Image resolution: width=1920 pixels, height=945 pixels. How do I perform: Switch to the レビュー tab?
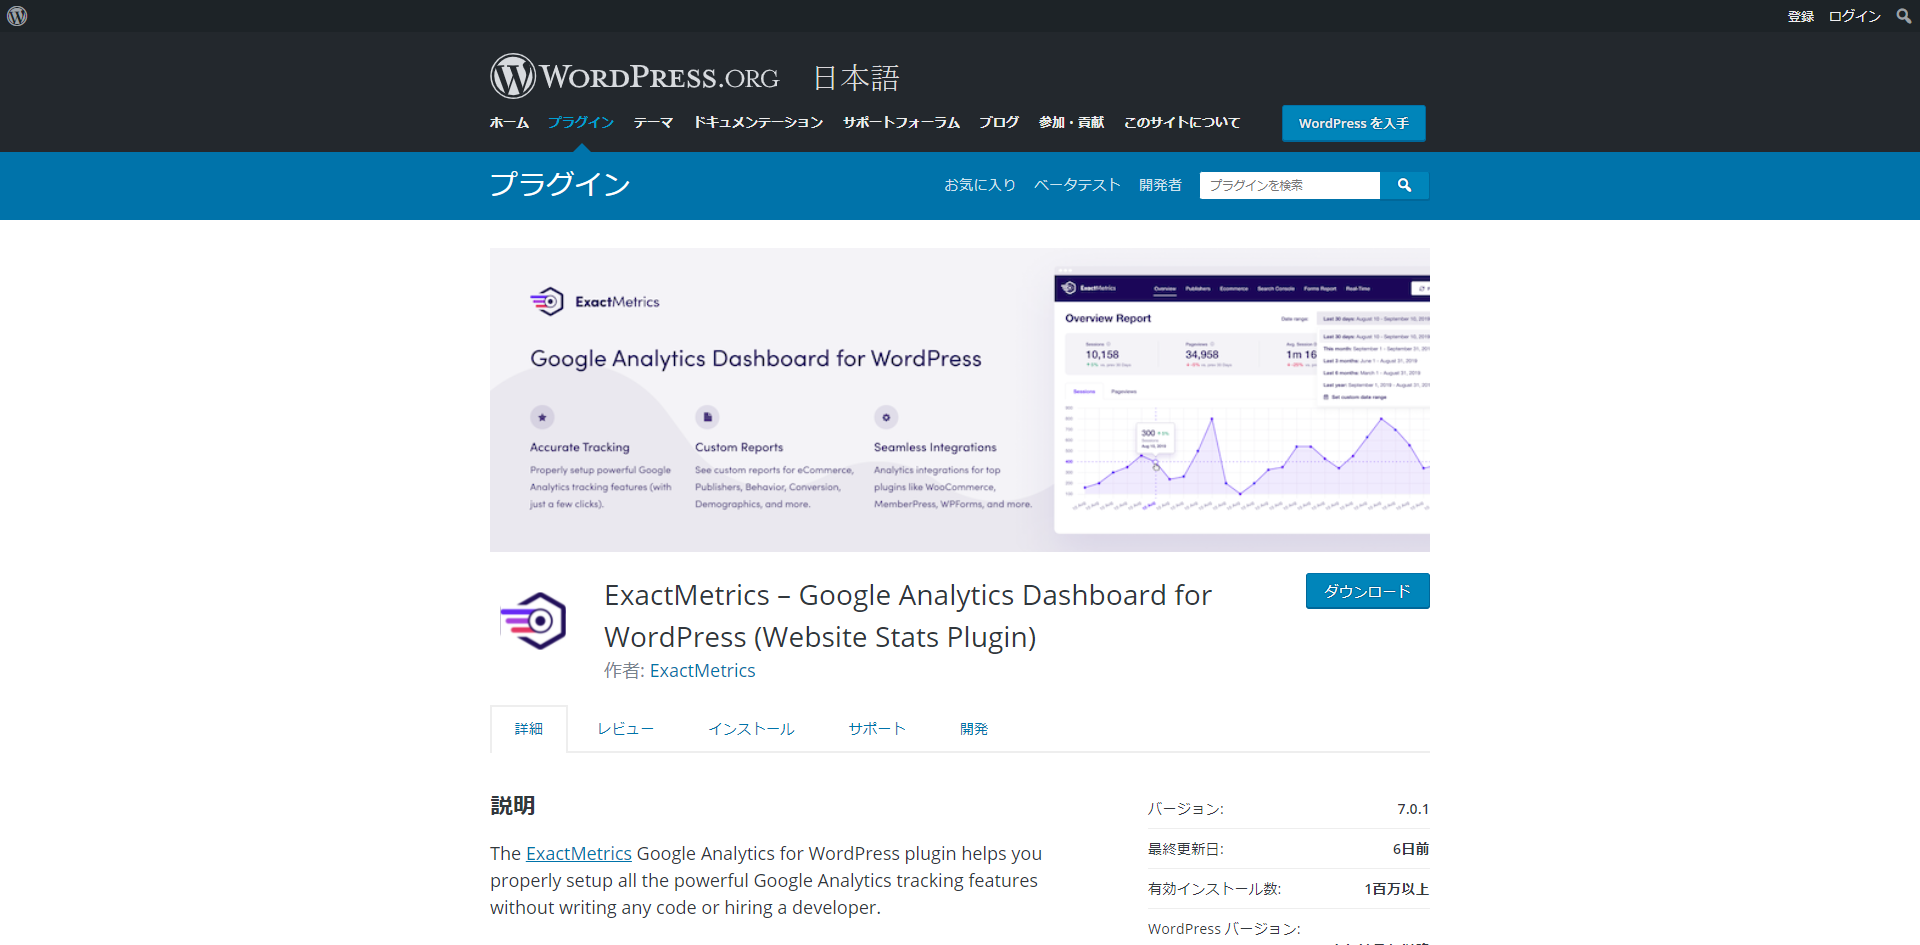click(625, 728)
